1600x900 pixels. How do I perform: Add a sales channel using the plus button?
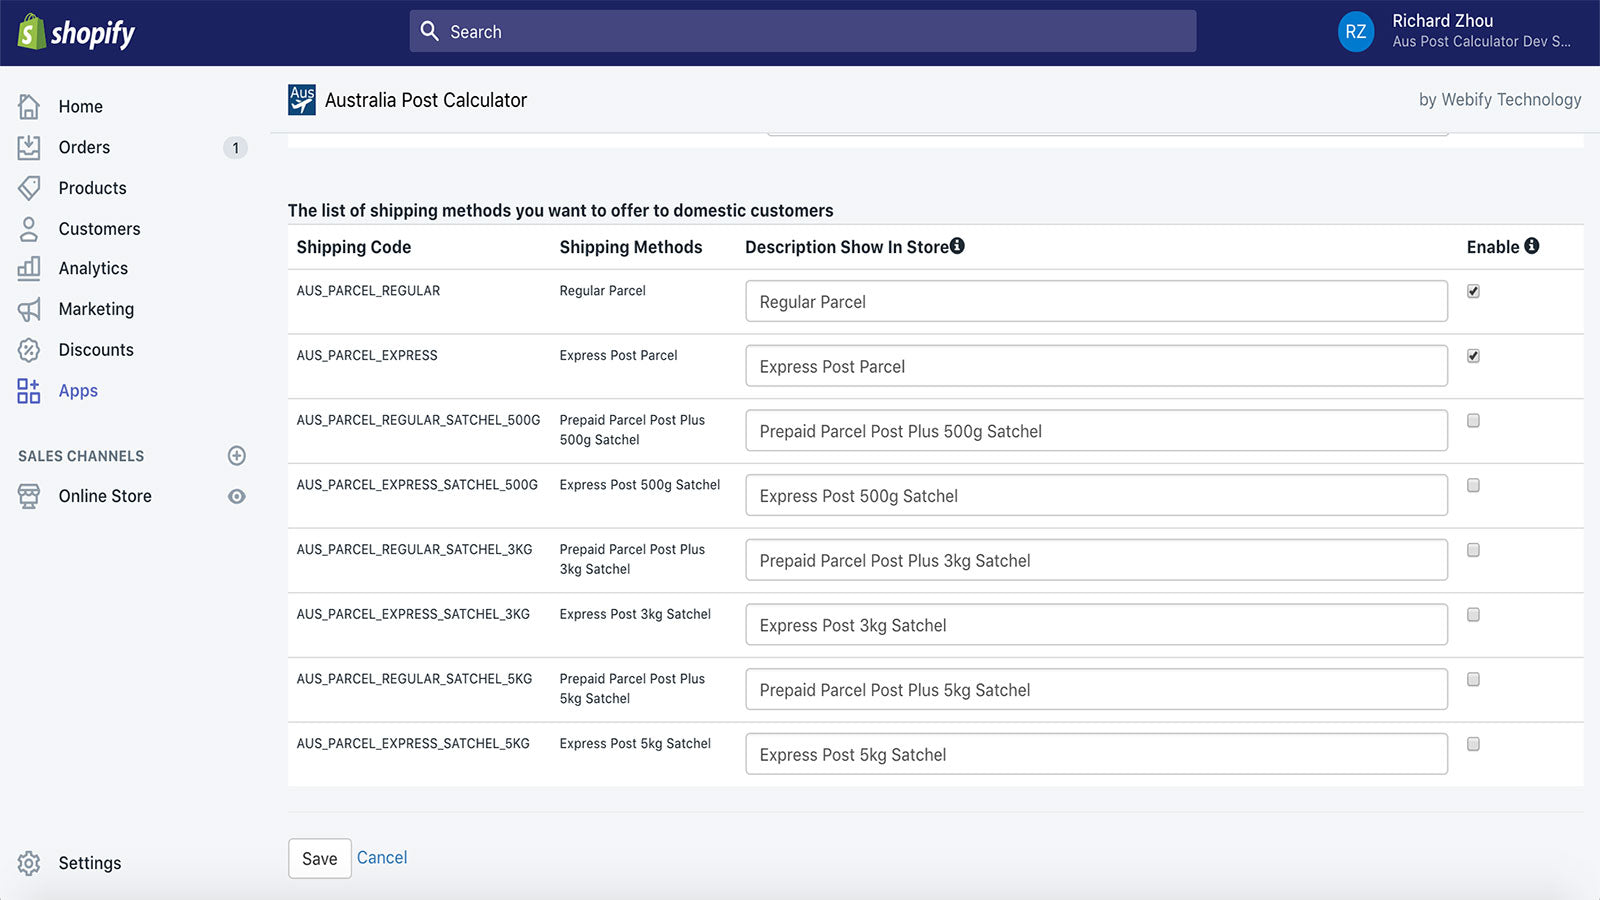236,456
